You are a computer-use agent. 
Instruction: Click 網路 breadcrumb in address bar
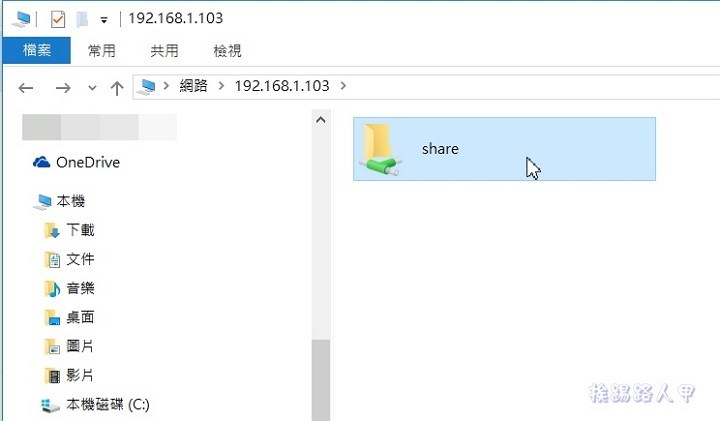point(193,85)
